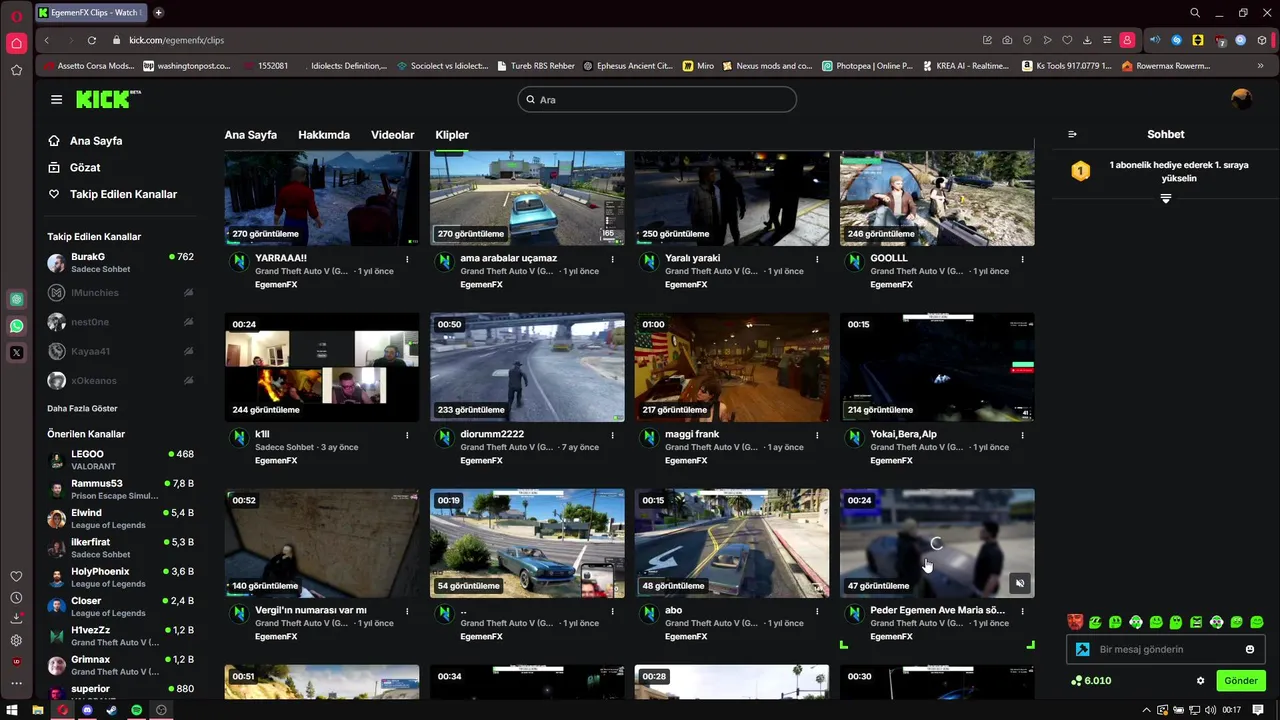
Task: Click the KICK logo
Action: 108,99
